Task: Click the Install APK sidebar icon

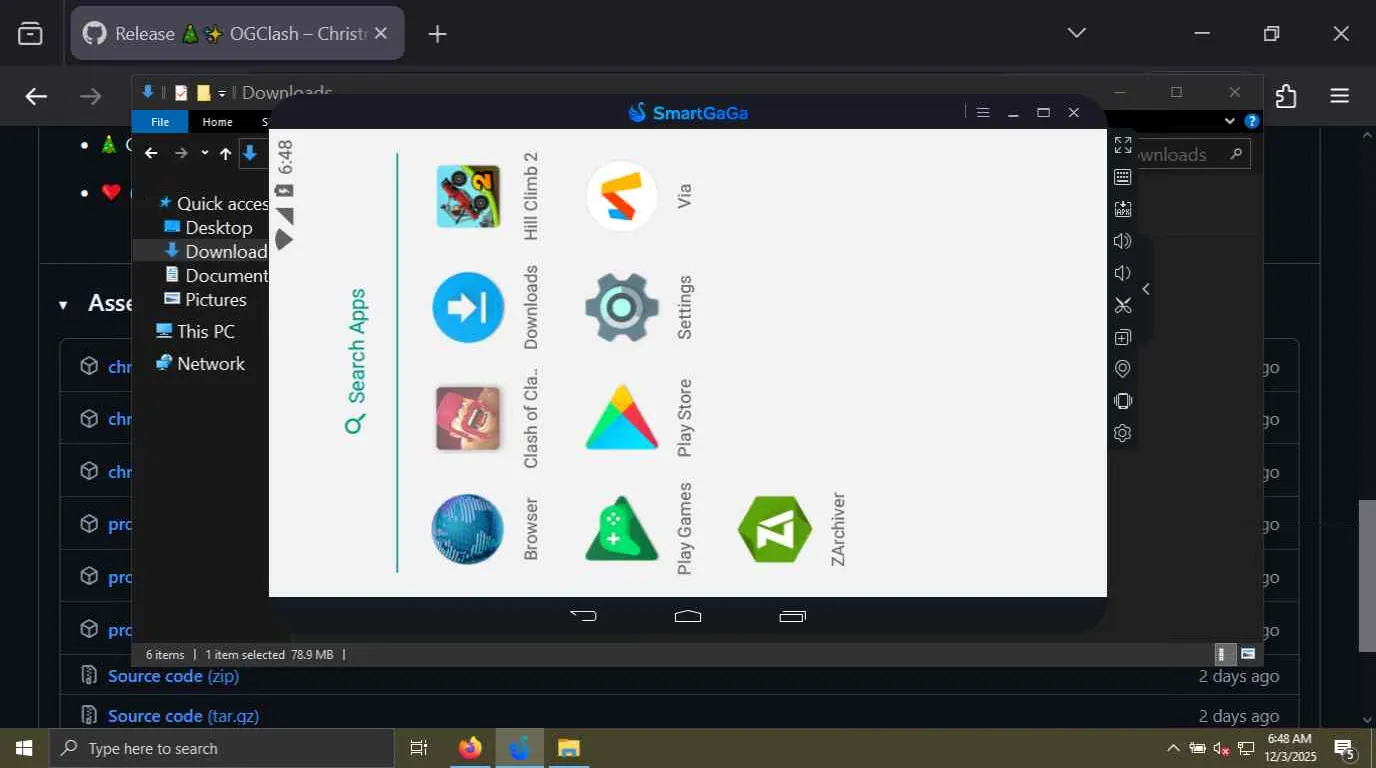Action: click(1123, 209)
